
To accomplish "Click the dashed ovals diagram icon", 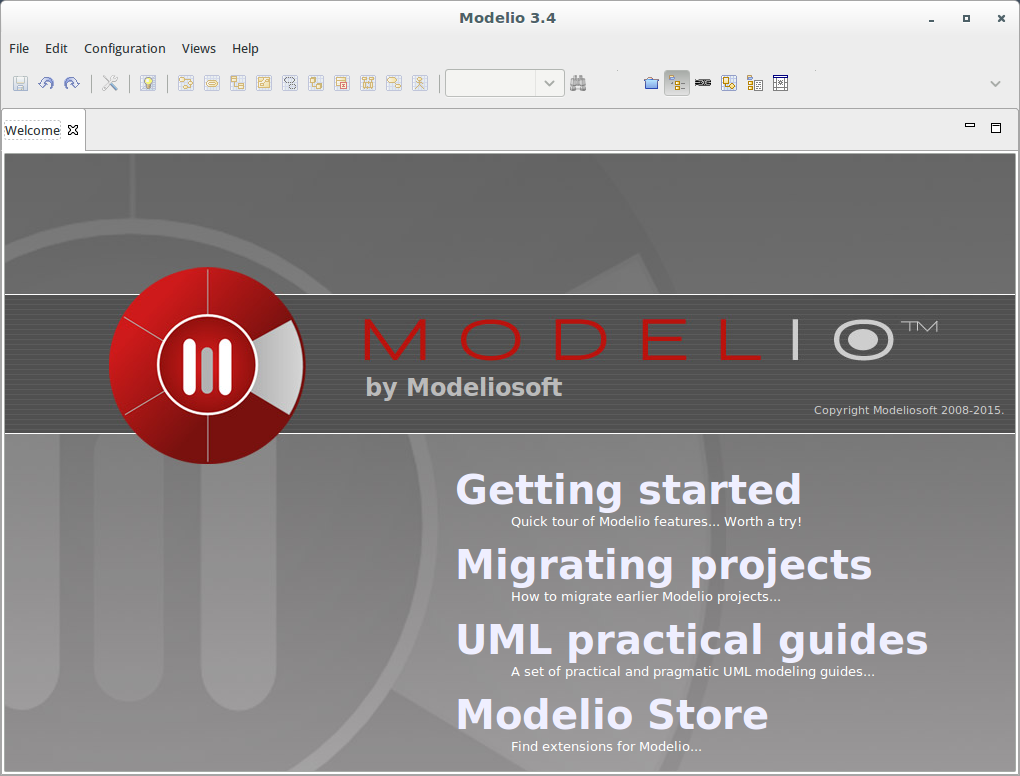I will tap(290, 83).
